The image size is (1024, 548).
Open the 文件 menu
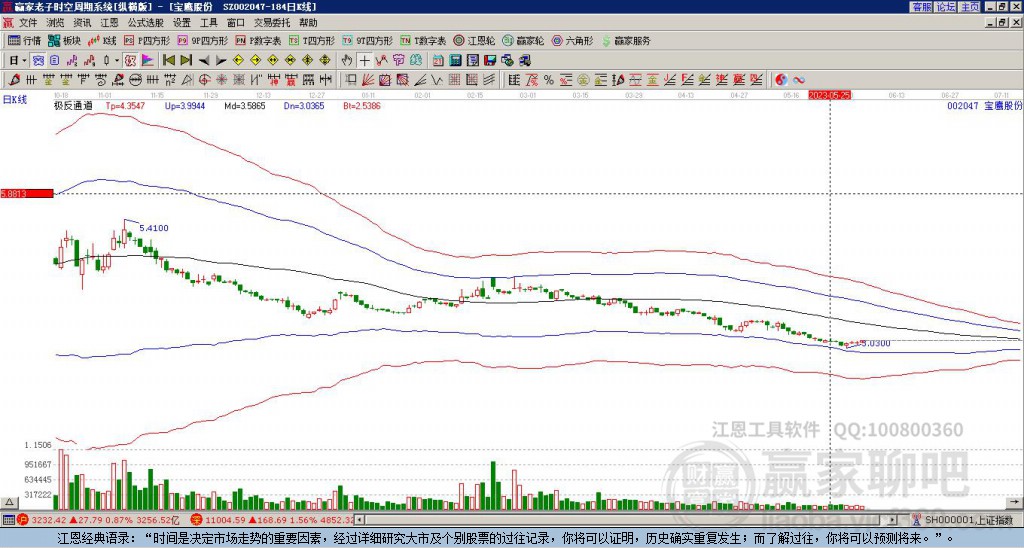pyautogui.click(x=28, y=23)
